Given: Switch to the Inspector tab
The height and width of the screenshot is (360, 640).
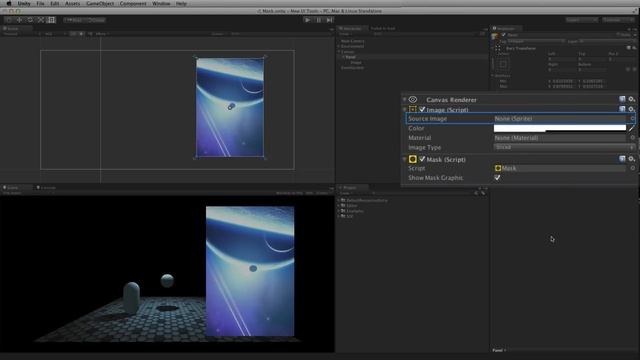Looking at the screenshot, I should (505, 29).
